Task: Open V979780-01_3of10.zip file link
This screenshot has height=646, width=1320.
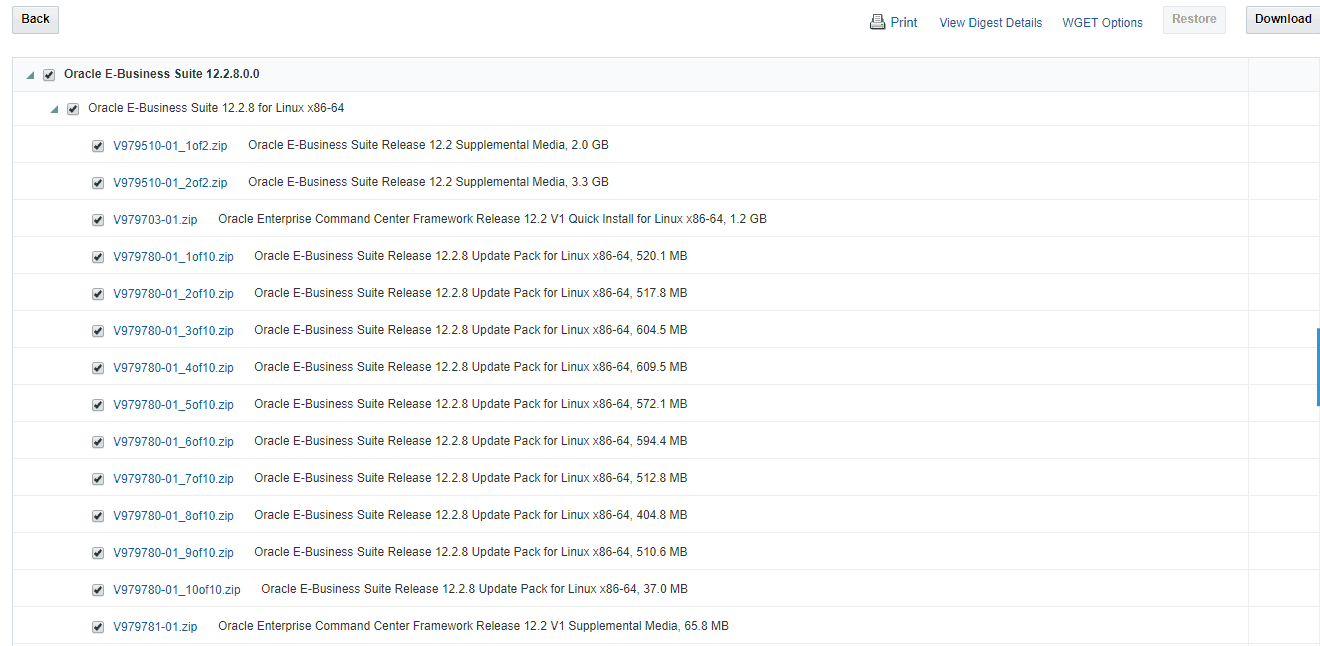Action: pos(173,331)
